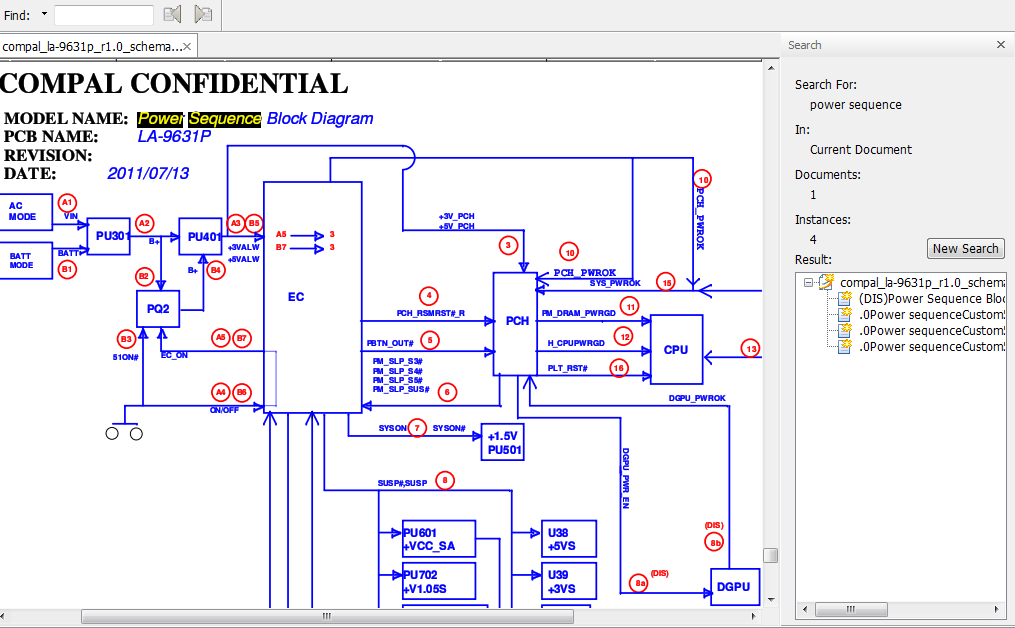The image size is (1015, 628).
Task: Click the 'H_CPUPWRGD' signal label
Action: point(575,343)
